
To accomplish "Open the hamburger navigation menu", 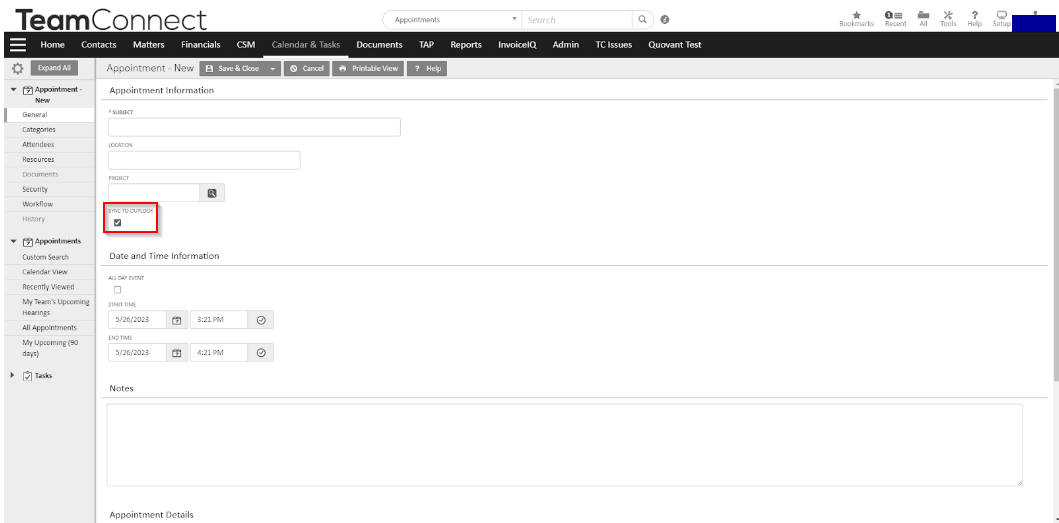I will click(18, 45).
